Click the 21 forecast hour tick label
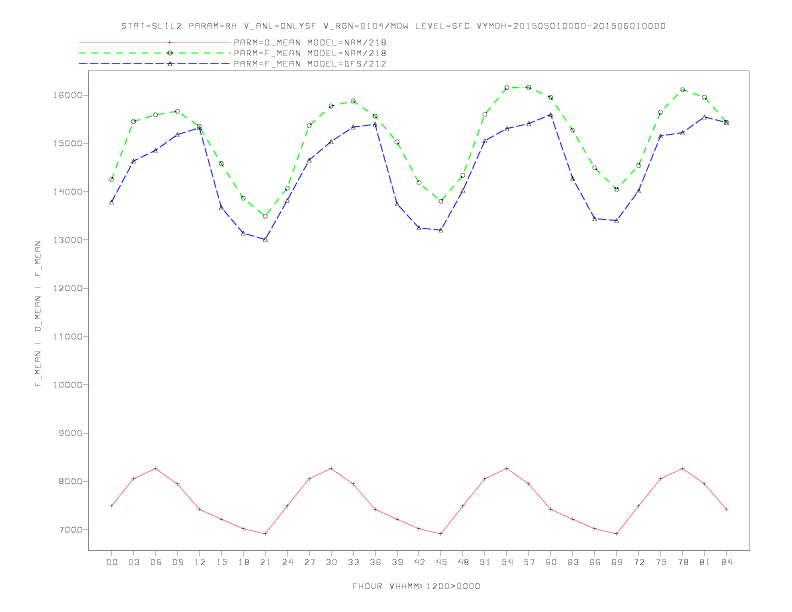The height and width of the screenshot is (612, 792). pyautogui.click(x=265, y=562)
